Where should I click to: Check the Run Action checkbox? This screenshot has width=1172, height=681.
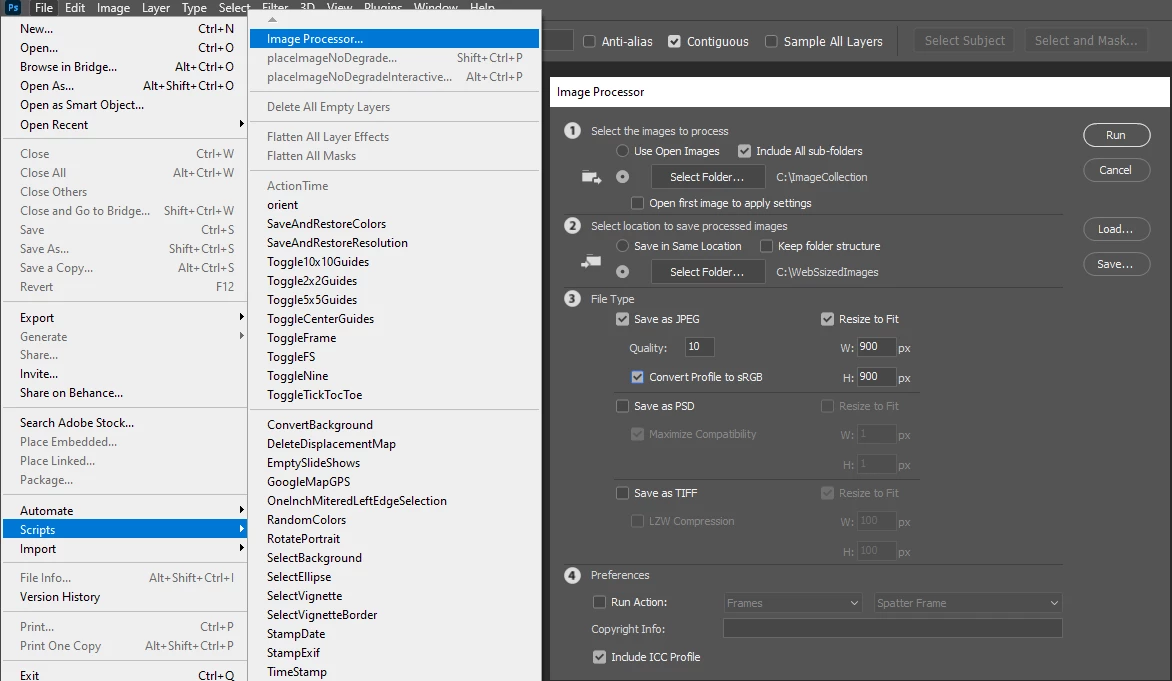(599, 602)
